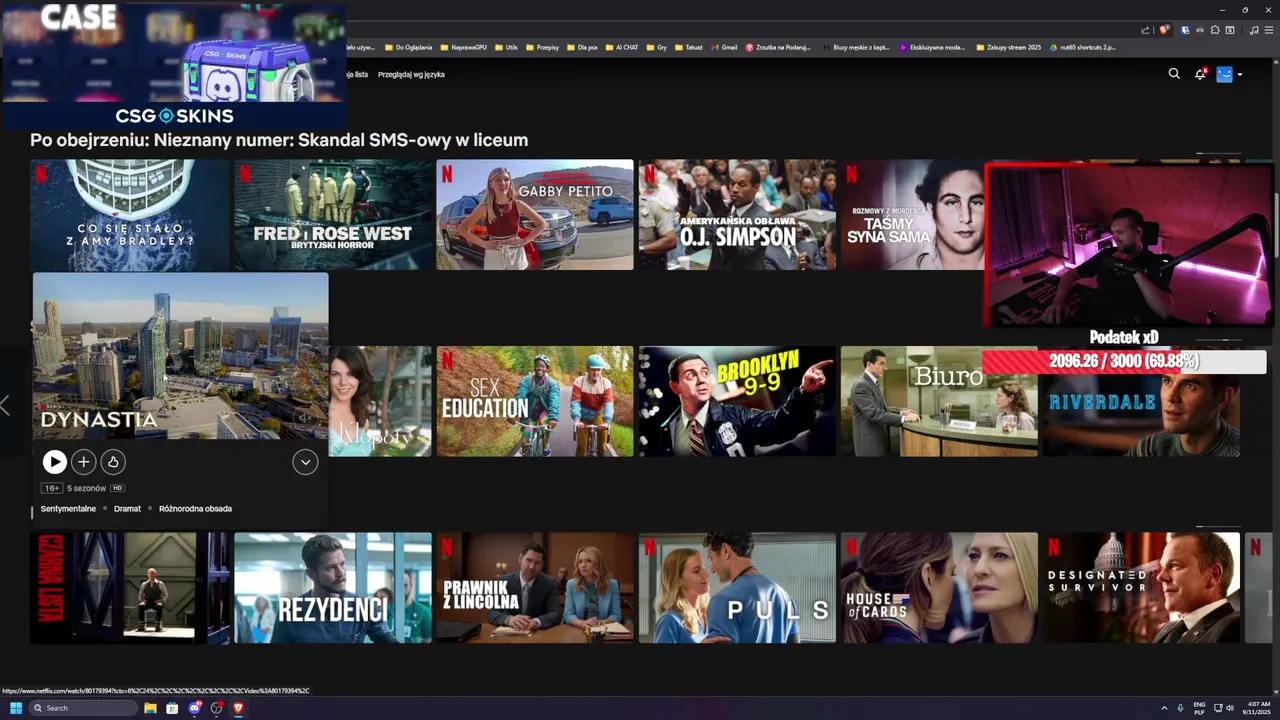Viewport: 1280px width, 720px height.
Task: Click the taskbar clock and date
Action: 1256,708
